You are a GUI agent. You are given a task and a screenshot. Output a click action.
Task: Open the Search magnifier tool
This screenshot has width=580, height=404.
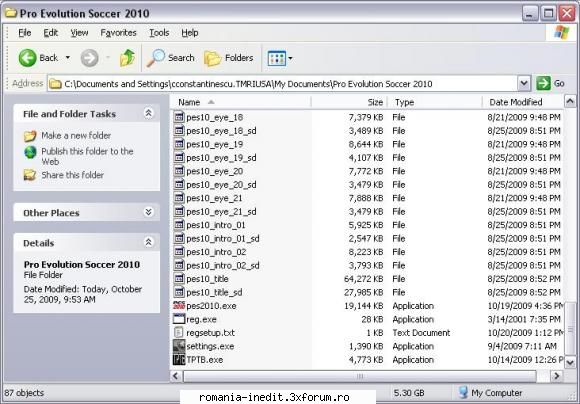point(171,58)
